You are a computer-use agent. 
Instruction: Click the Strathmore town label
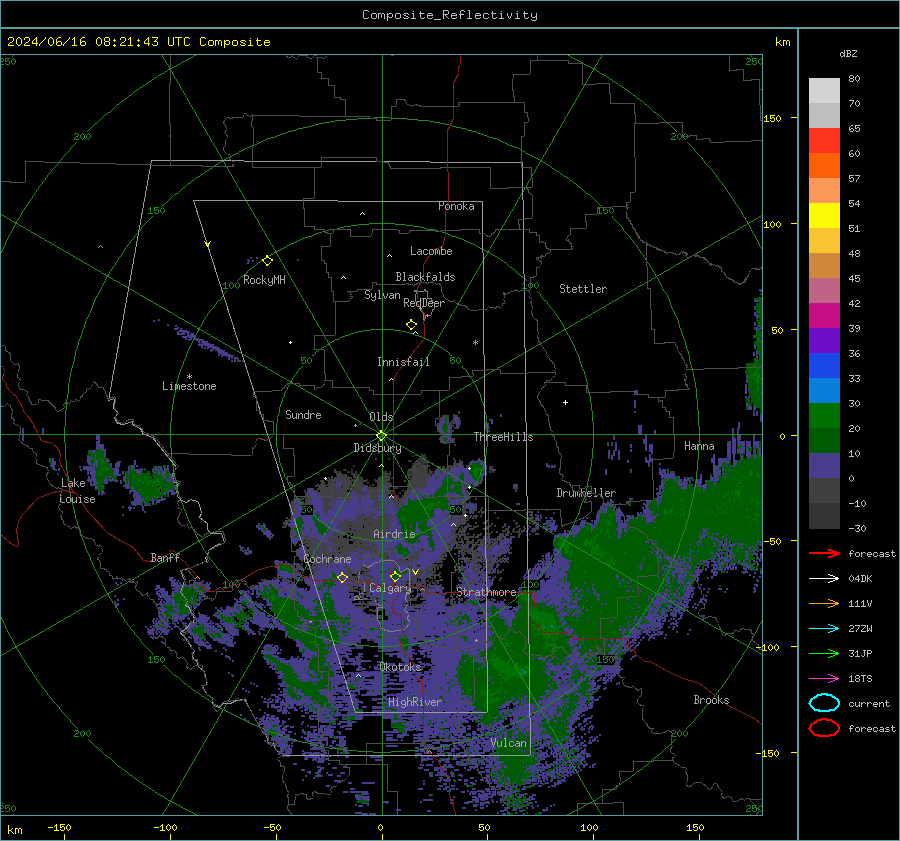[x=486, y=591]
